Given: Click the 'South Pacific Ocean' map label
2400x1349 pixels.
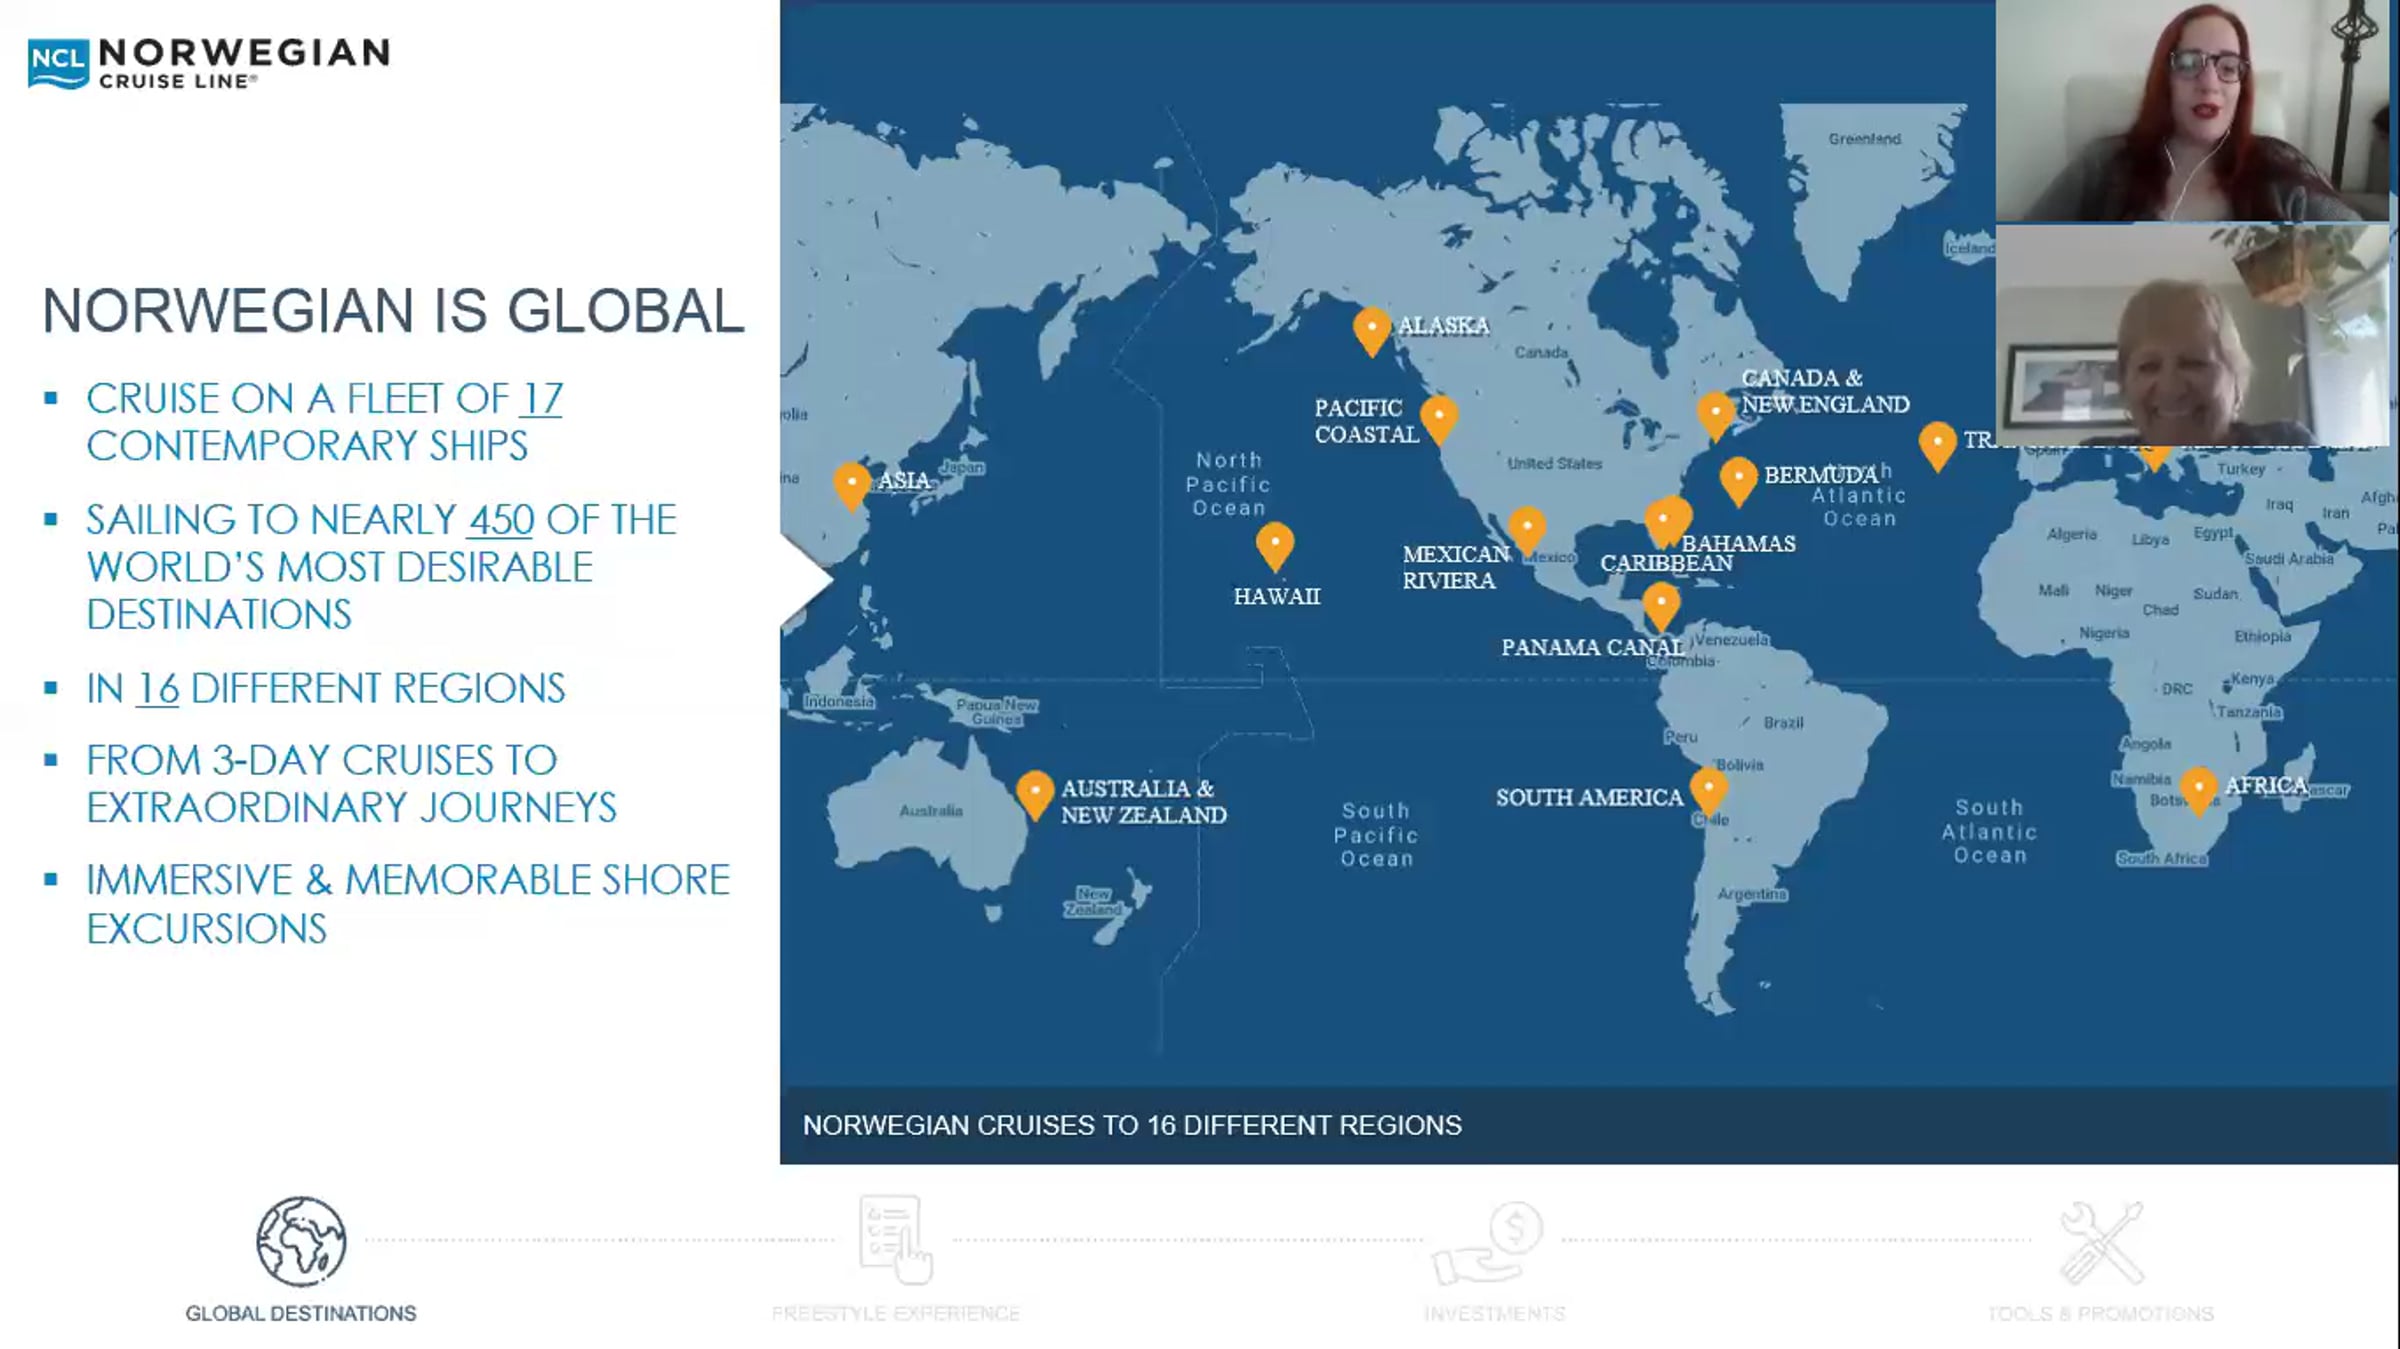Looking at the screenshot, I should [1376, 834].
